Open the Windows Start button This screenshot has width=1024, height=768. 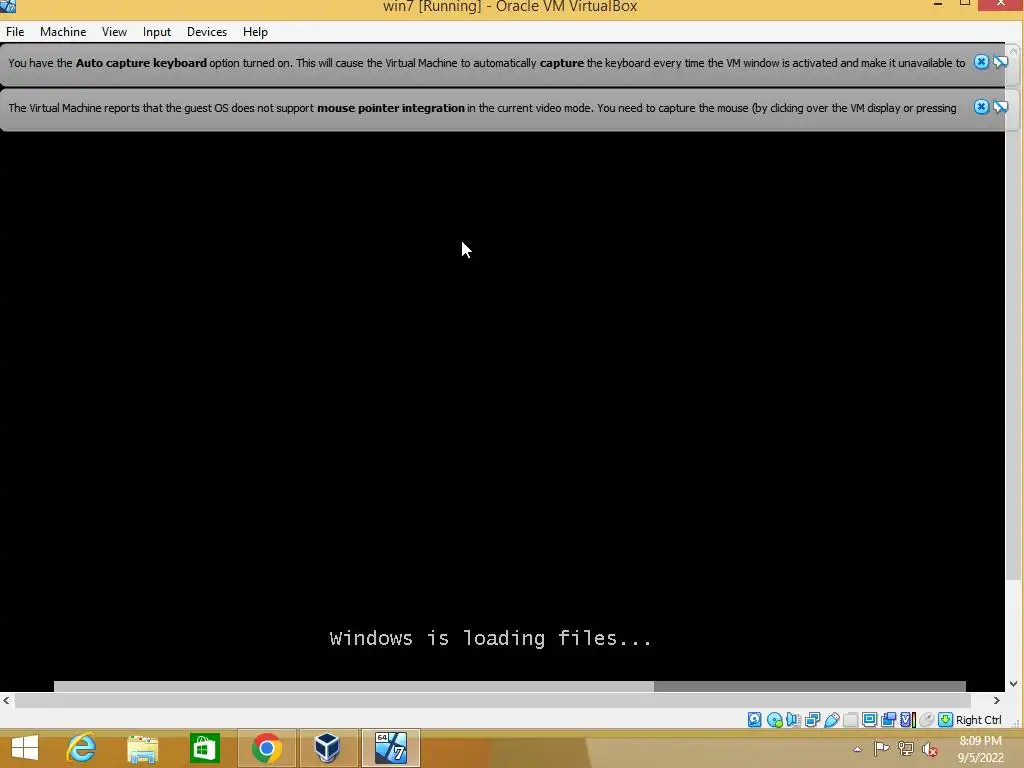tap(25, 748)
